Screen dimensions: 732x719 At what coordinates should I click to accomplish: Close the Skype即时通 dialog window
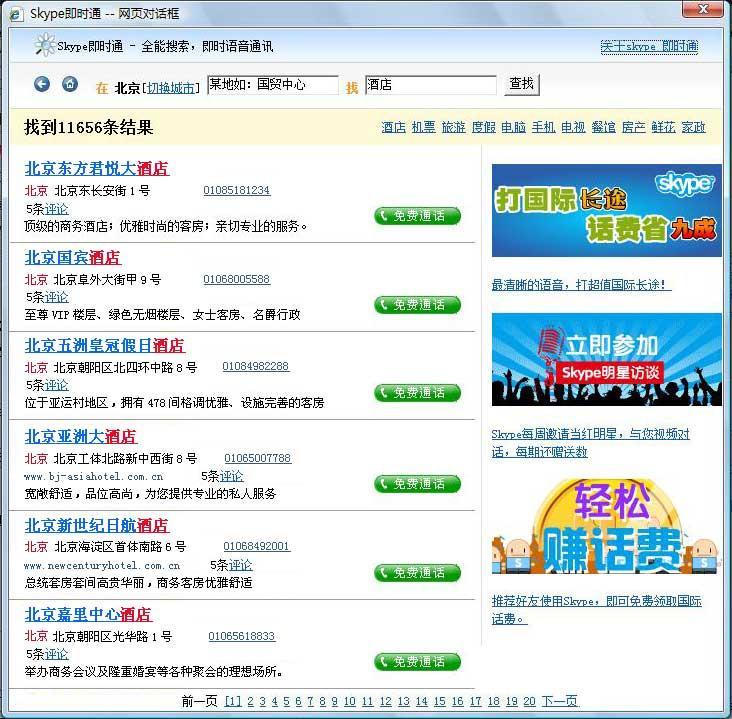click(704, 9)
